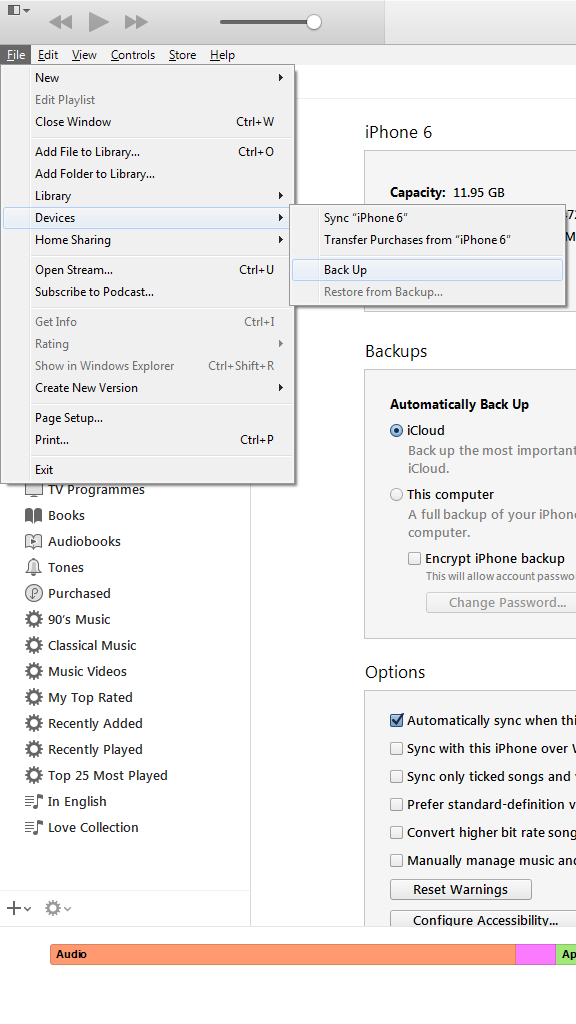Open the View menu
The image size is (576, 1024).
(84, 55)
